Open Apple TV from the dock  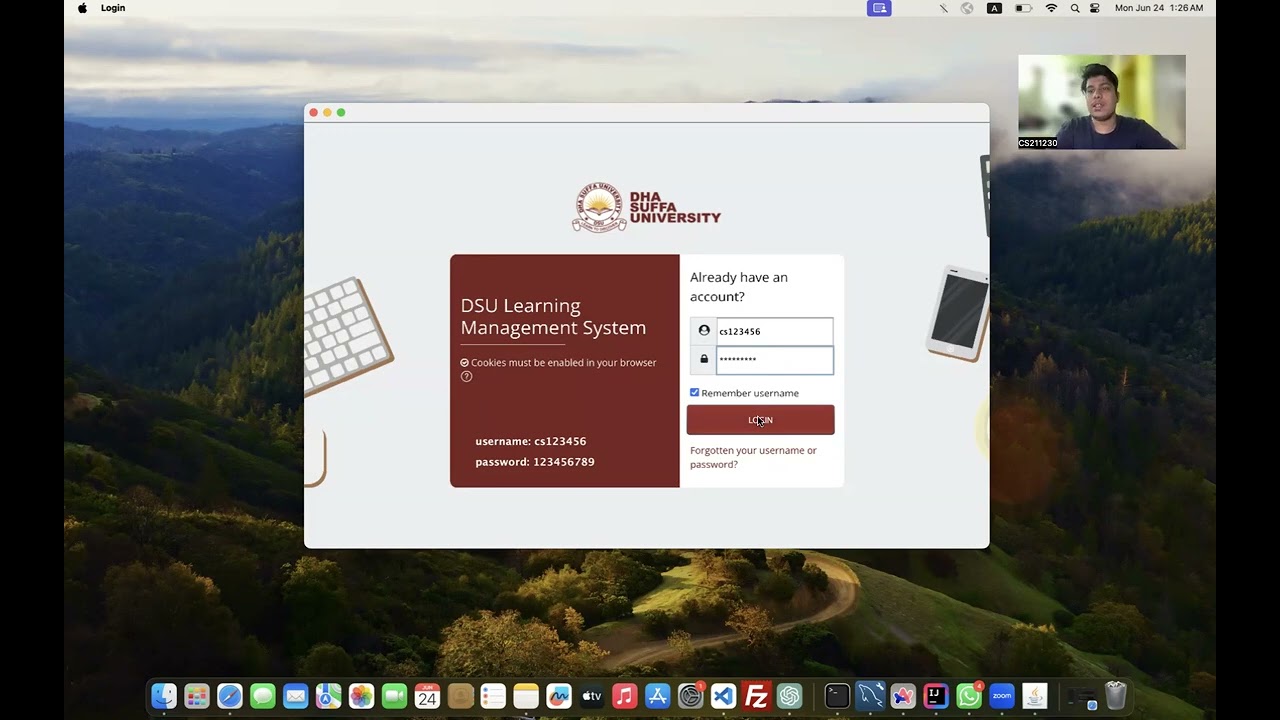tap(592, 696)
